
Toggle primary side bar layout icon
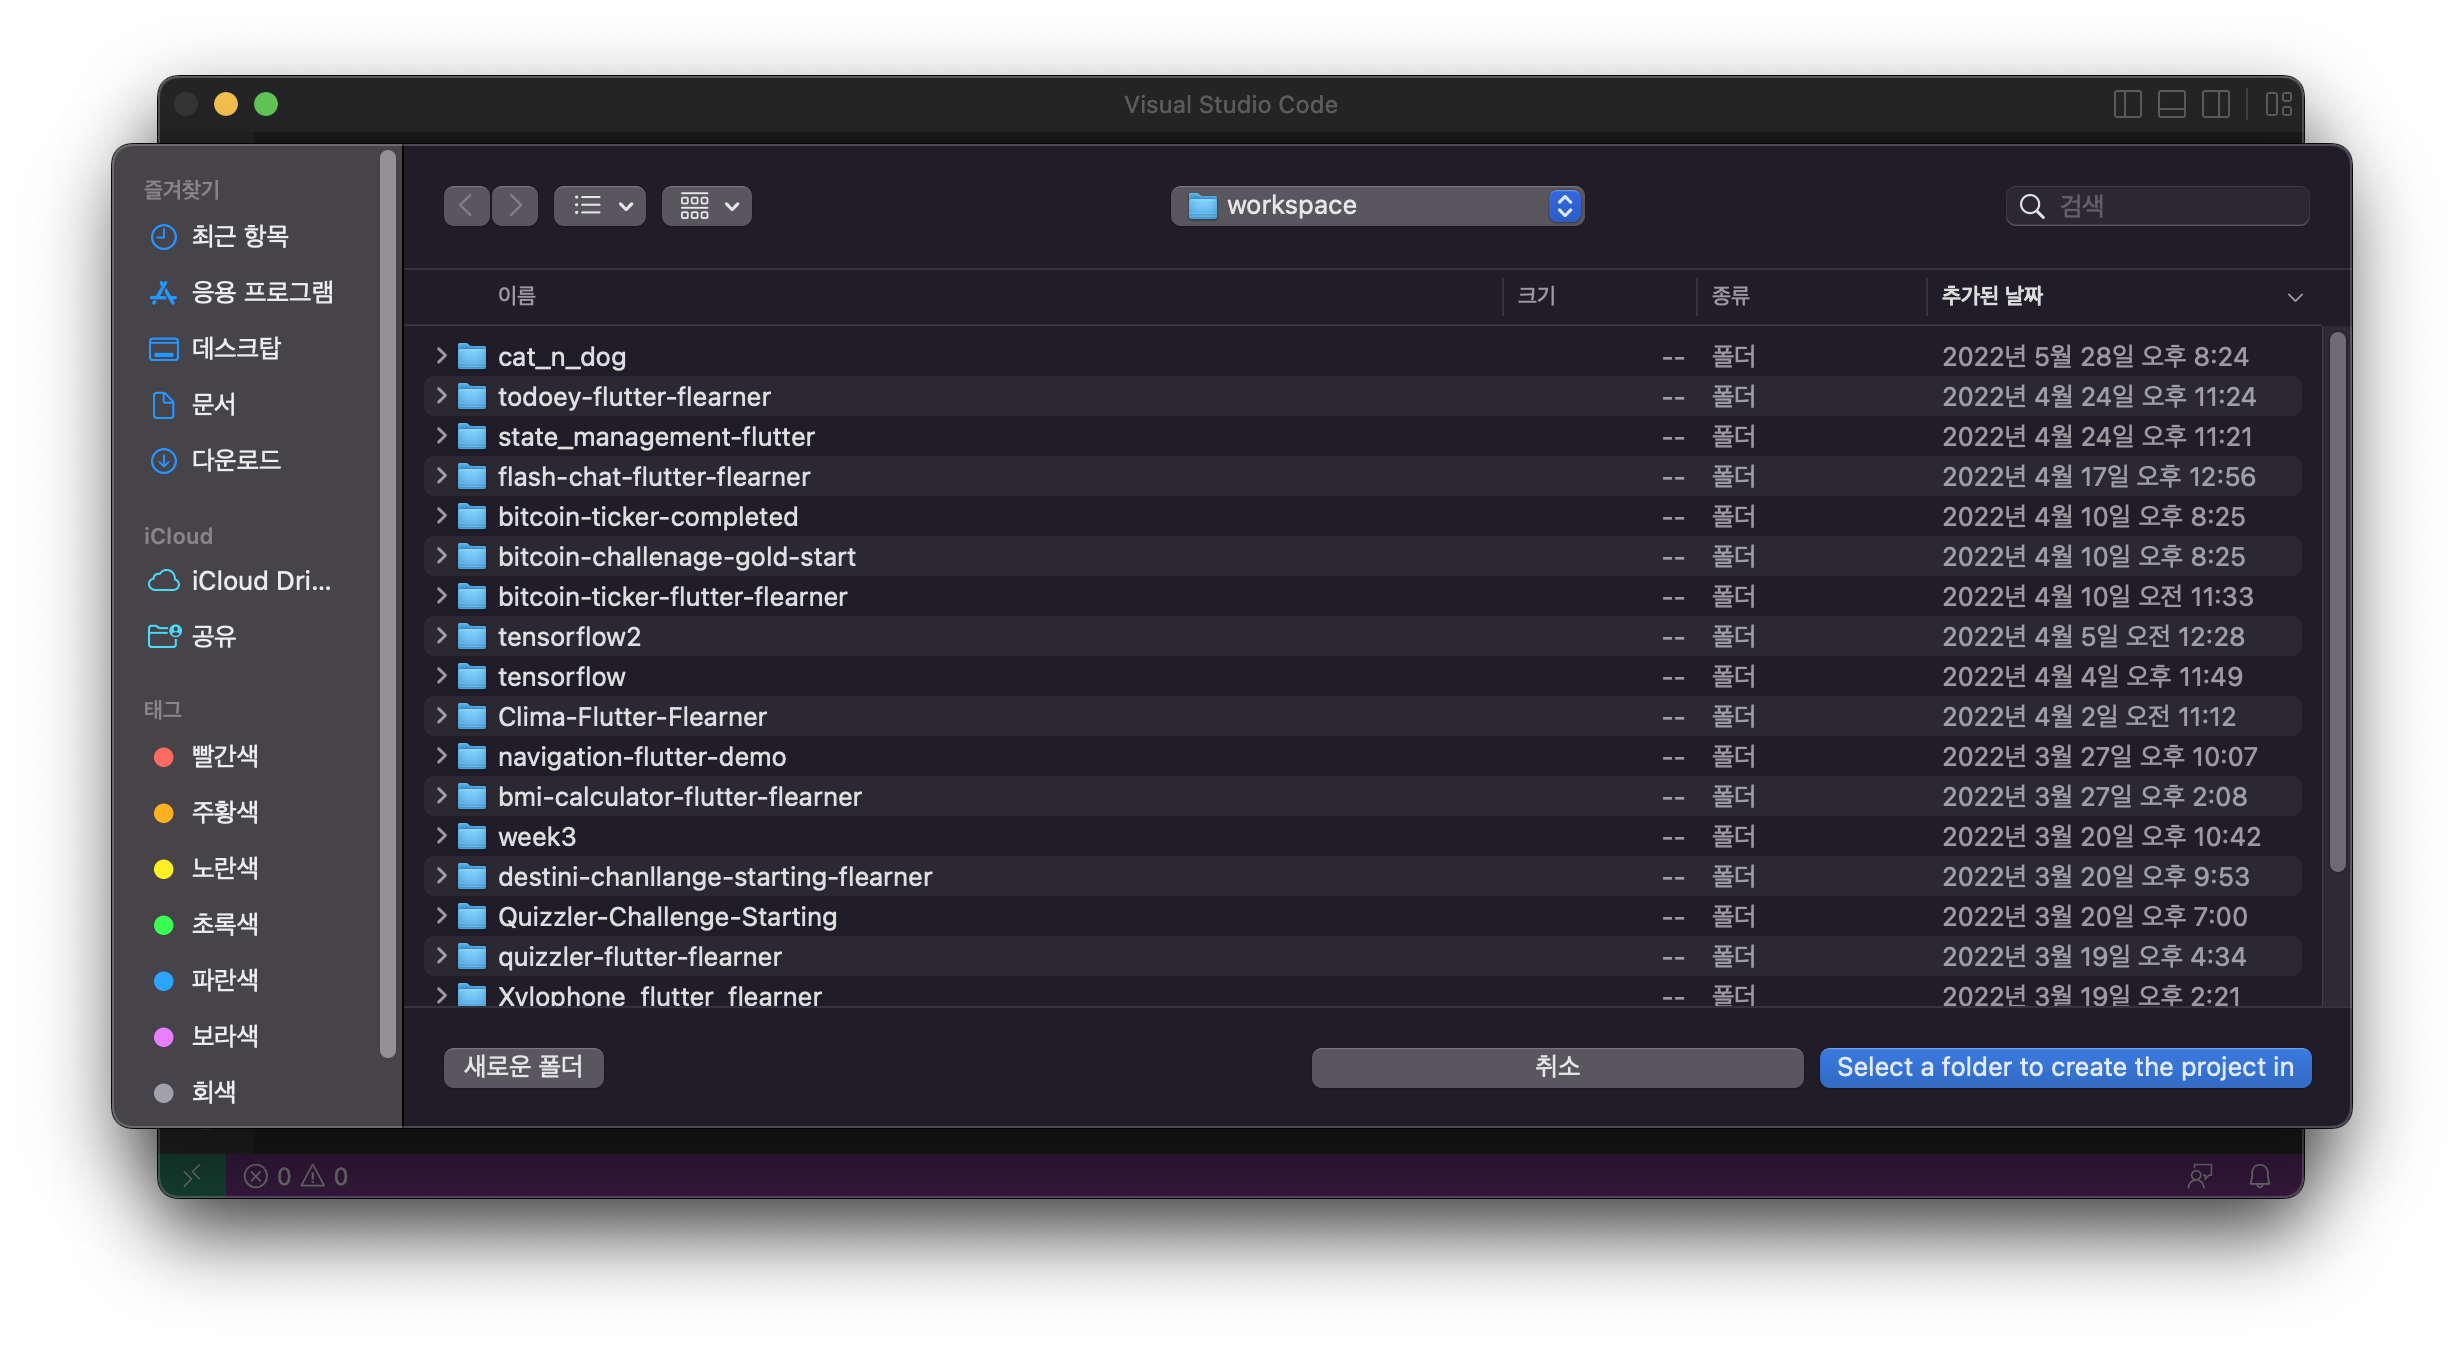2127,104
